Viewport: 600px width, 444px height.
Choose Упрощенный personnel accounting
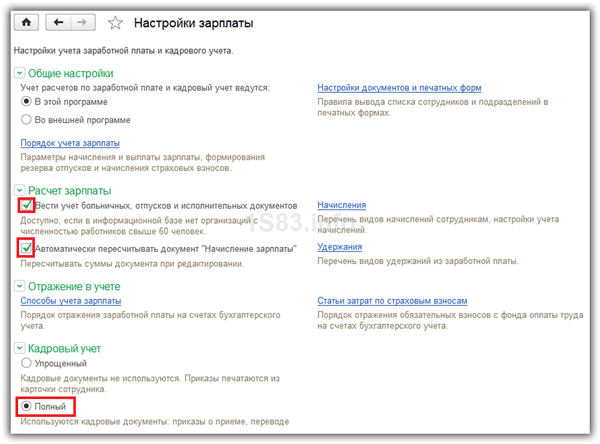(x=27, y=365)
